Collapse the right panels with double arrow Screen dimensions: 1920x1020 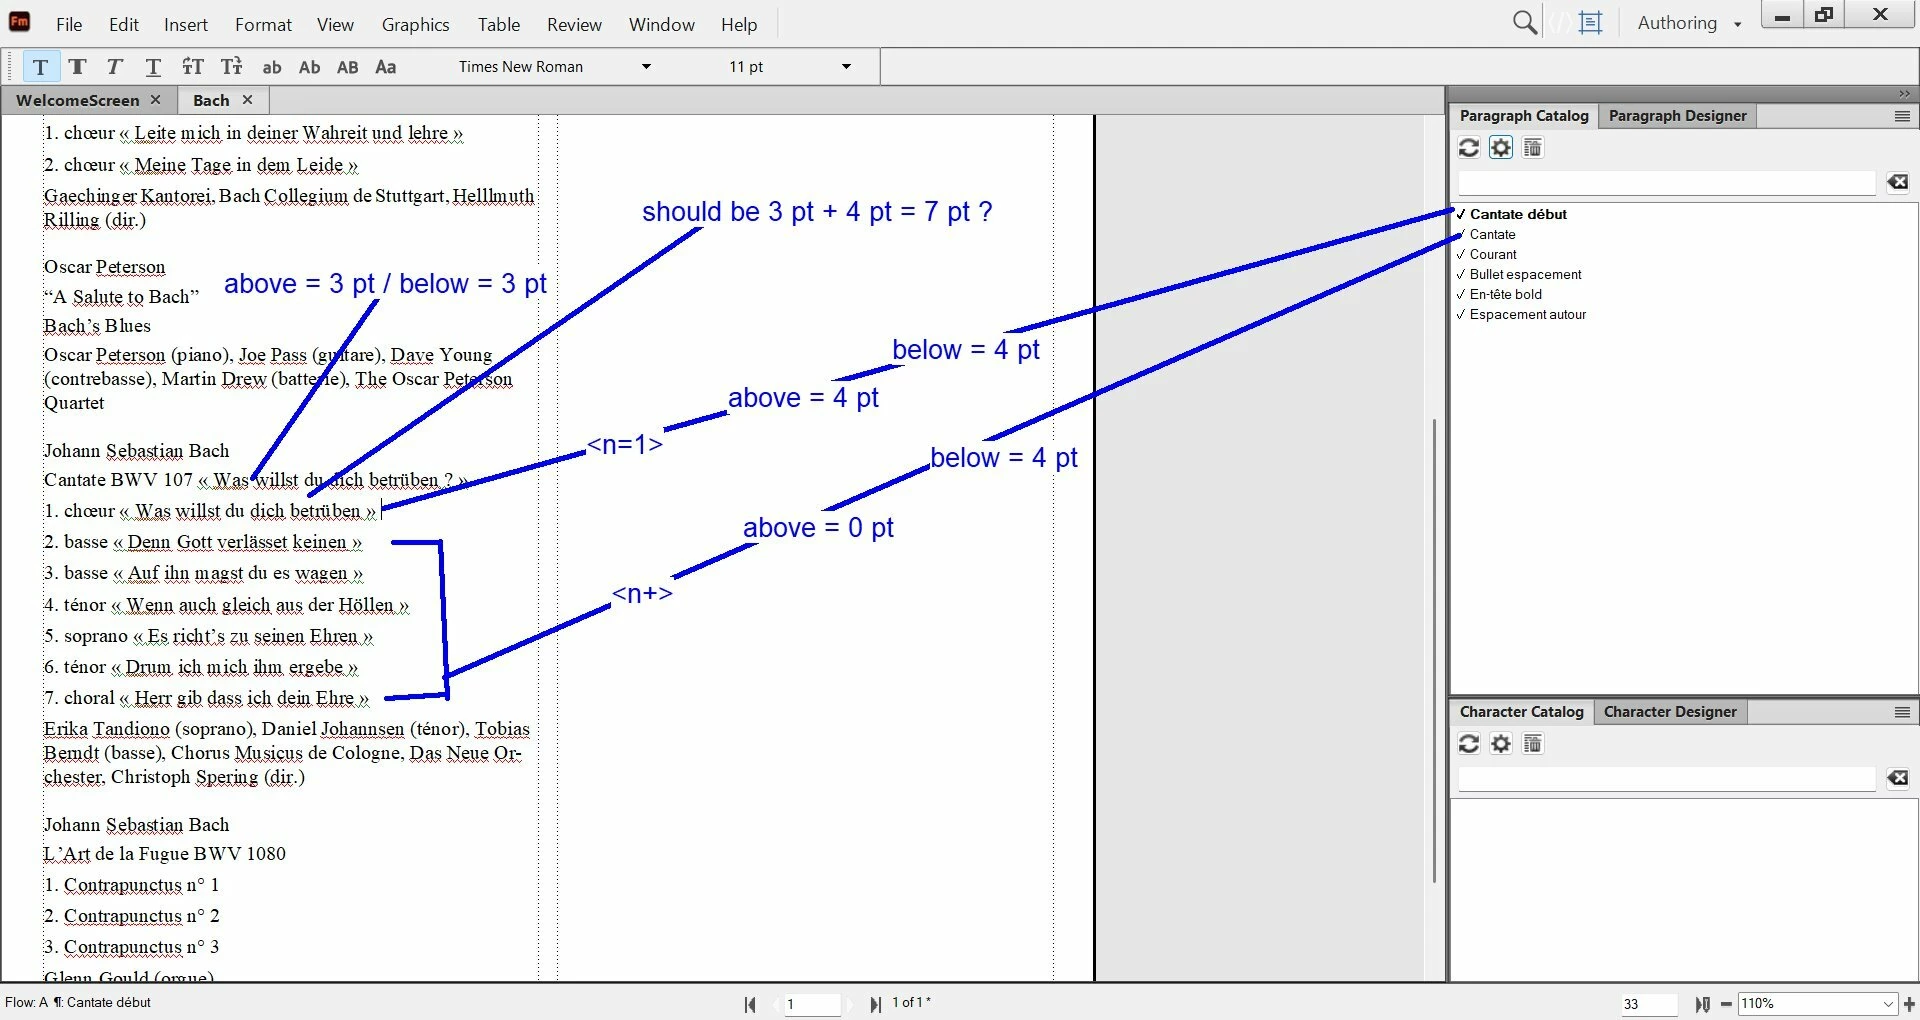coord(1904,94)
